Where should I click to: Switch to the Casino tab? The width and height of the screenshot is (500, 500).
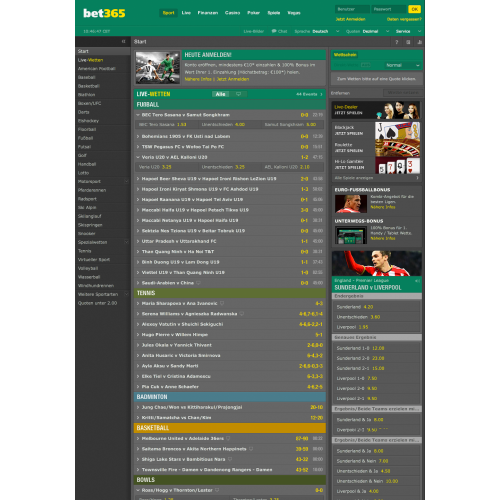coord(233,13)
